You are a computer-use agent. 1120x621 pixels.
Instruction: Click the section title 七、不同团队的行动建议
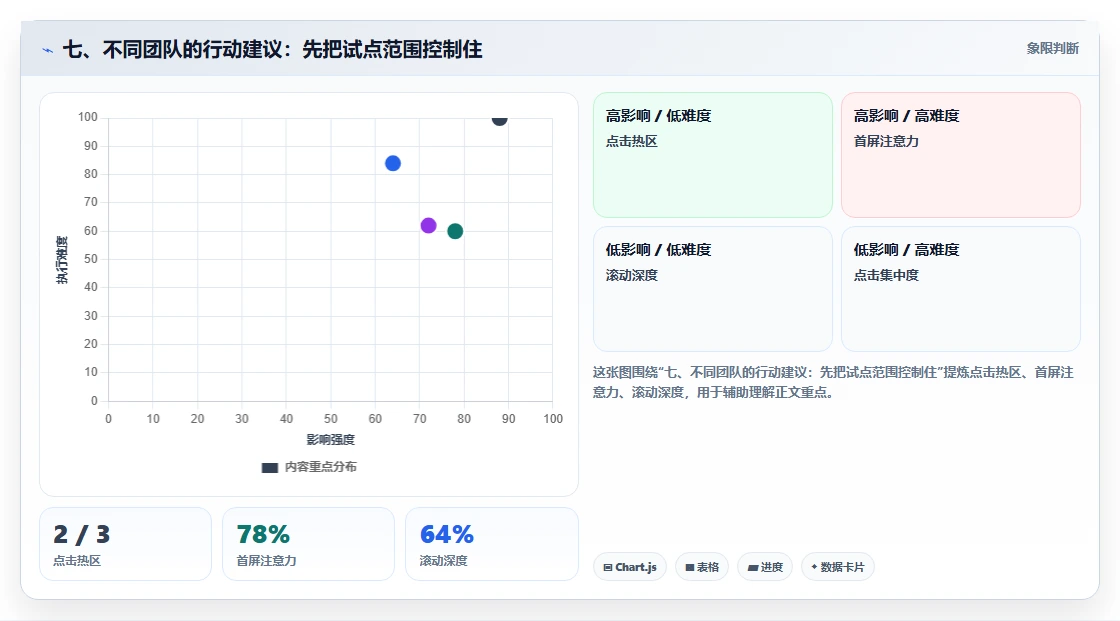(x=273, y=49)
